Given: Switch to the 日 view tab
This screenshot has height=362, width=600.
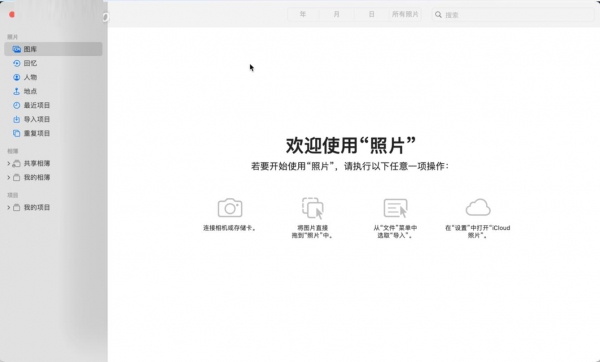Looking at the screenshot, I should tap(371, 14).
